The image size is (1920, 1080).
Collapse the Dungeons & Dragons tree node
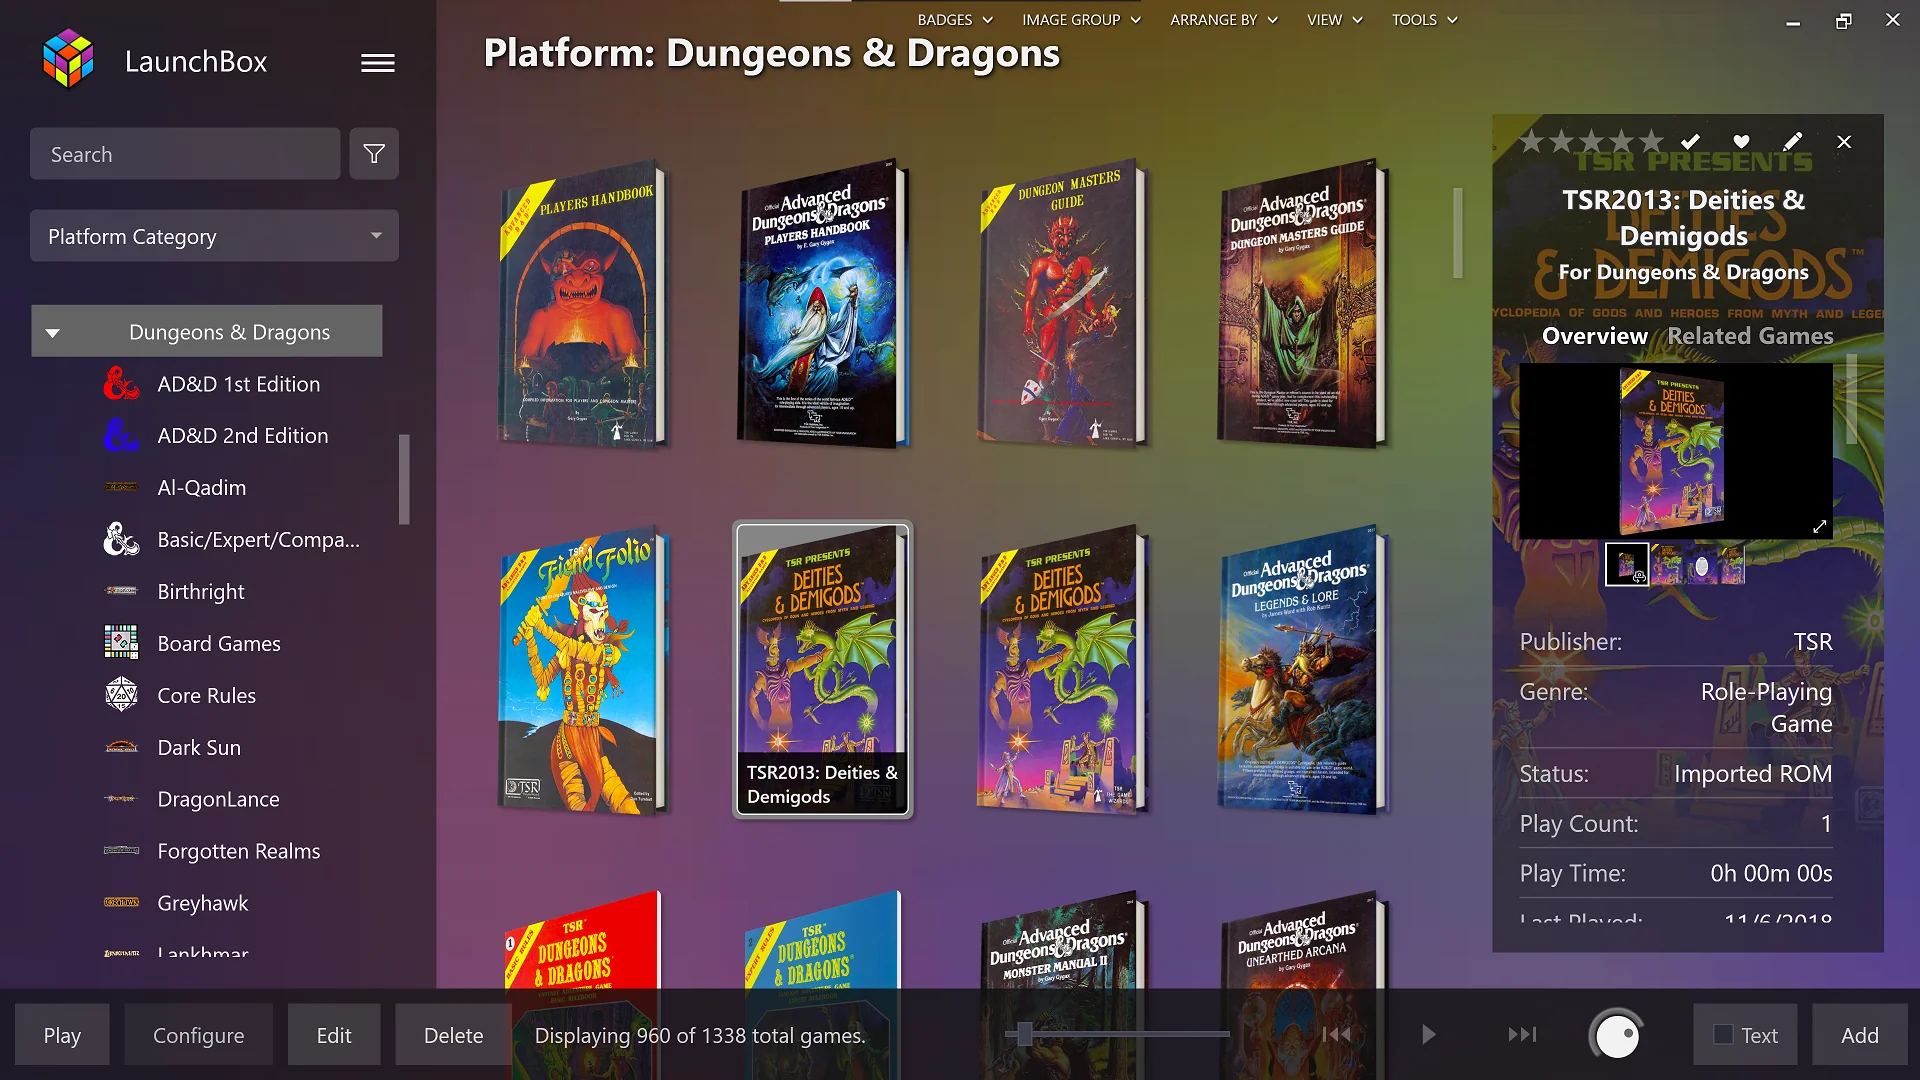coord(53,333)
